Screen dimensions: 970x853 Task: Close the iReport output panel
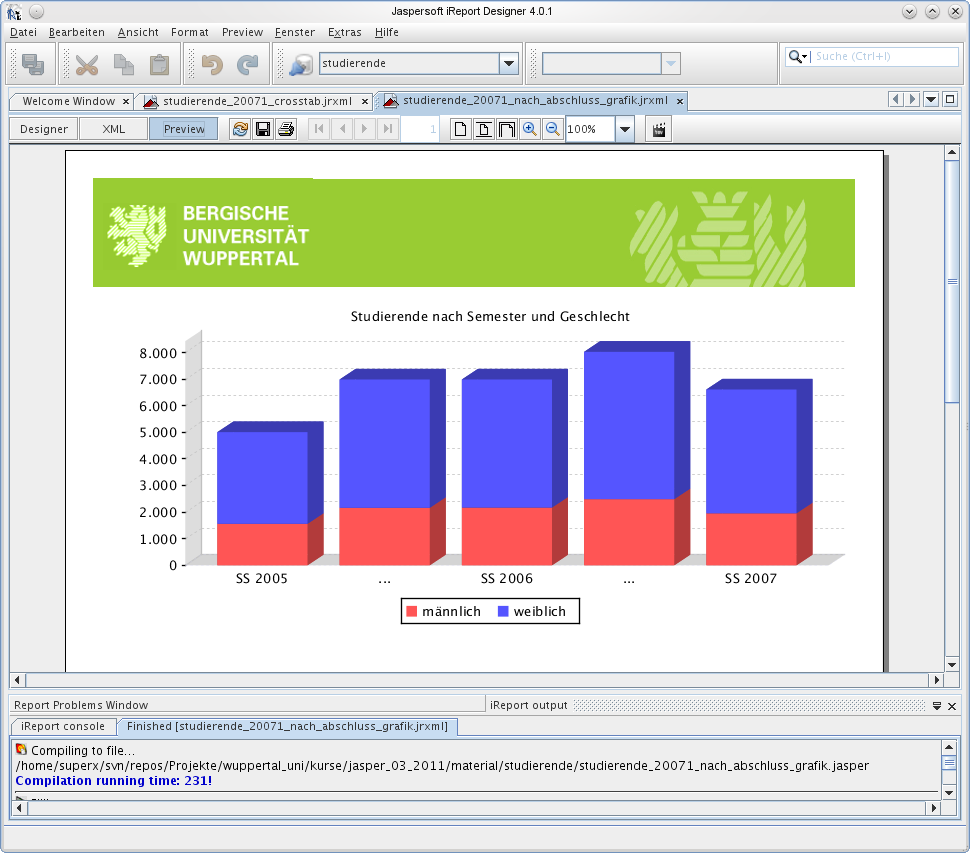(952, 706)
